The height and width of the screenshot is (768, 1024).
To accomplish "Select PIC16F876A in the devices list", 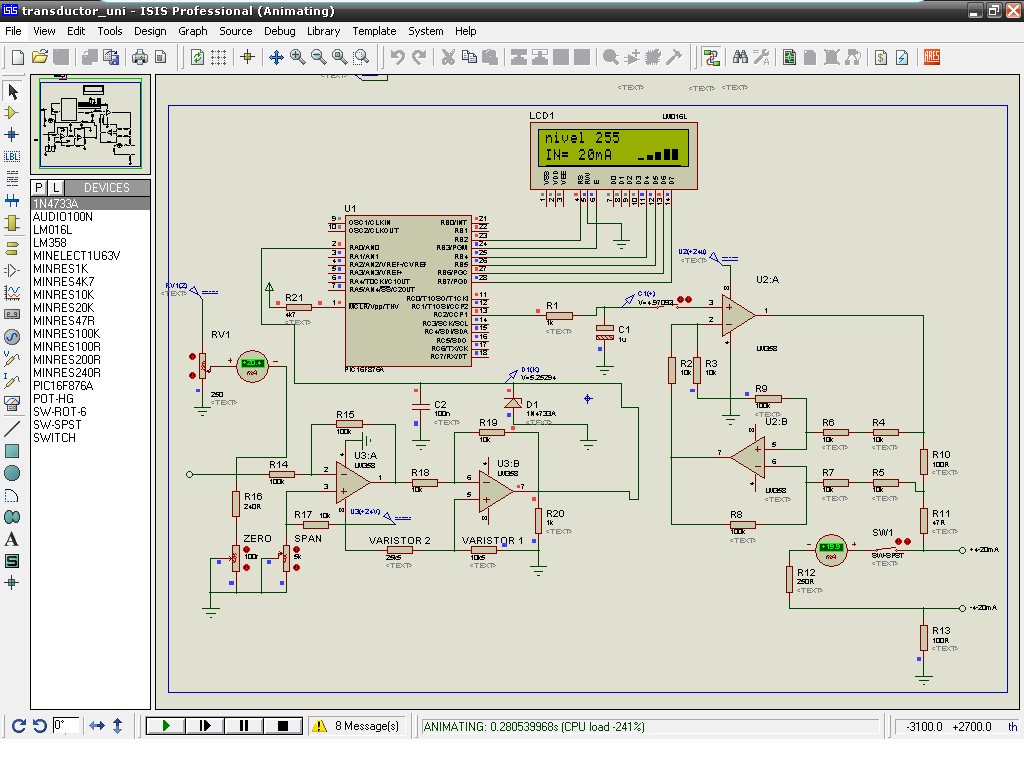I will tap(64, 385).
